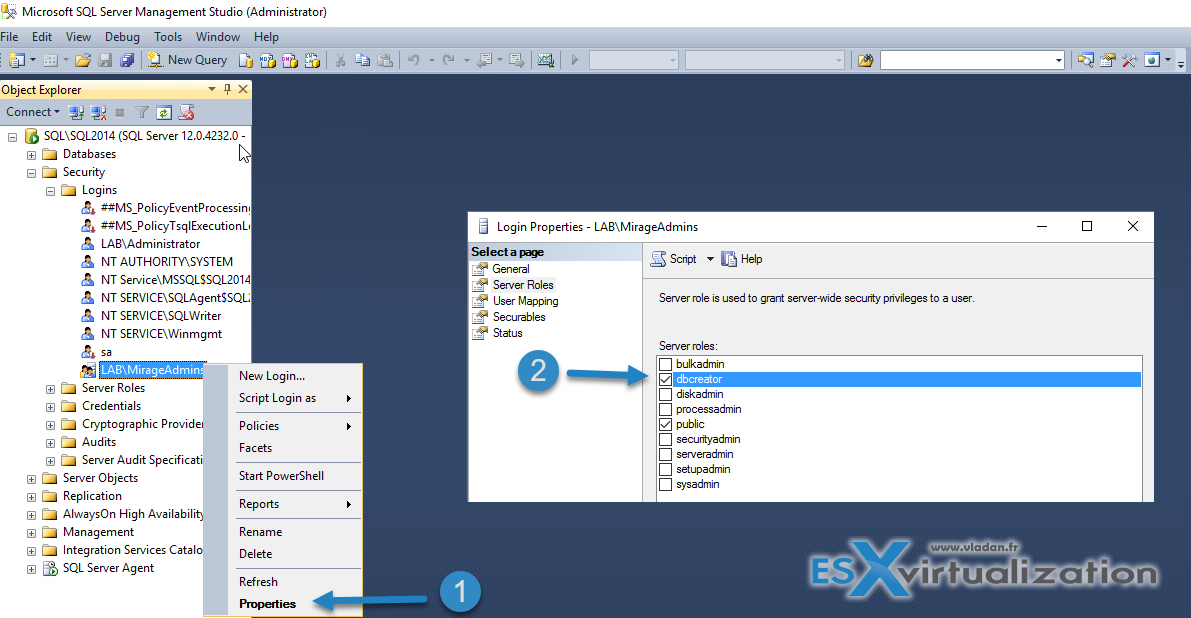This screenshot has width=1191, height=618.
Task: Select the sa login in tree
Action: pos(106,352)
